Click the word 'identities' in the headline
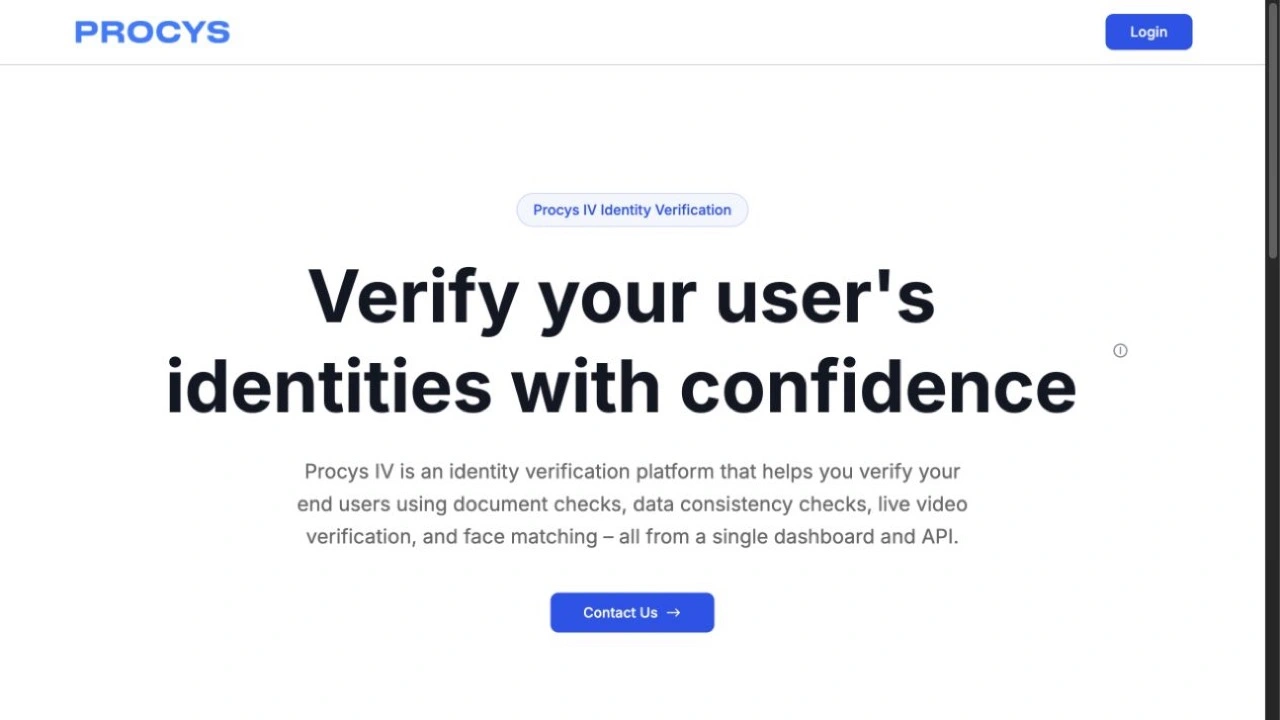Screen dimensions: 1280x720 pyautogui.click(x=329, y=386)
